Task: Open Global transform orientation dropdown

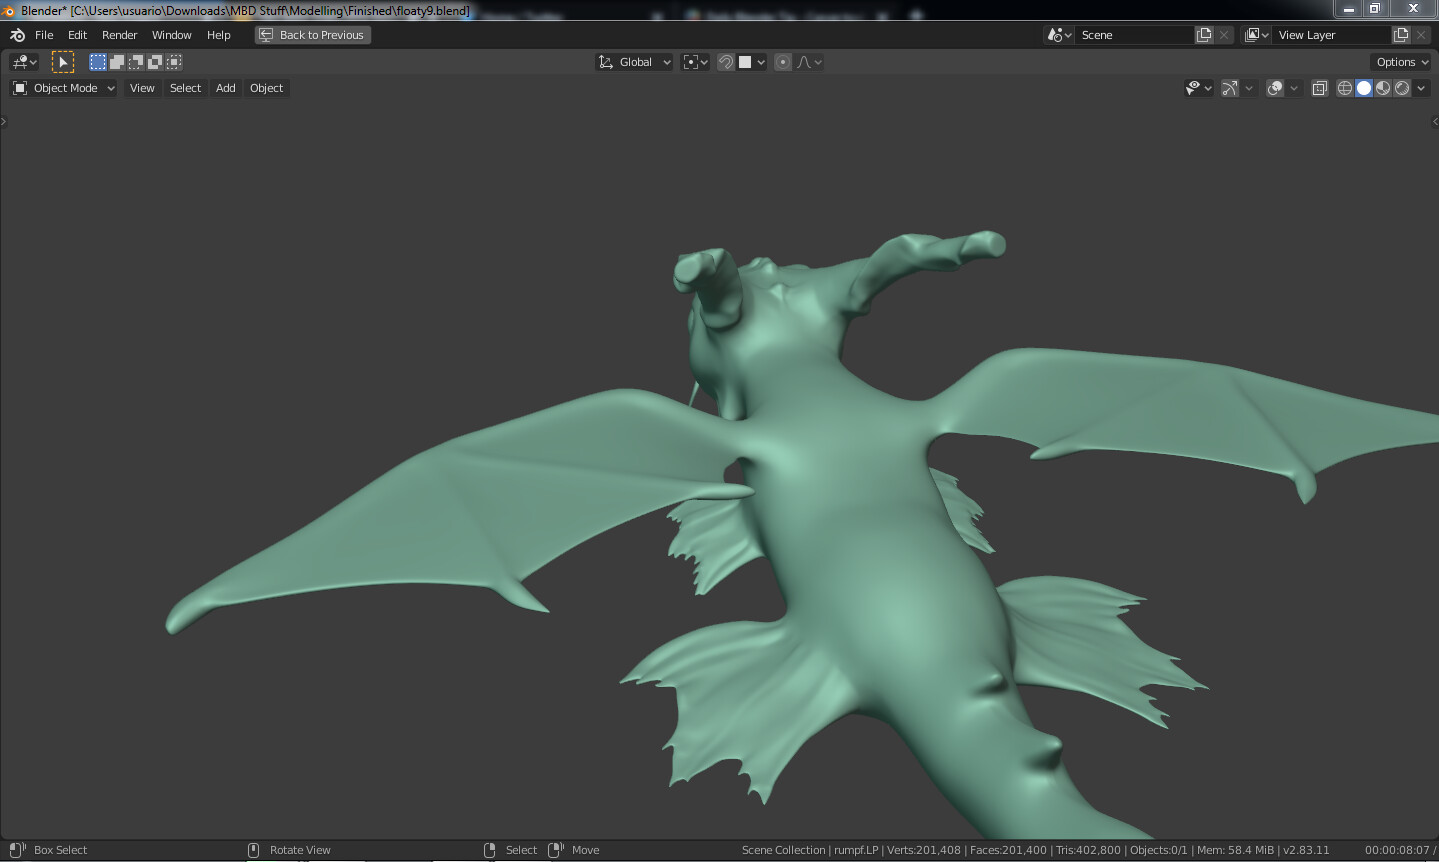Action: (x=635, y=62)
